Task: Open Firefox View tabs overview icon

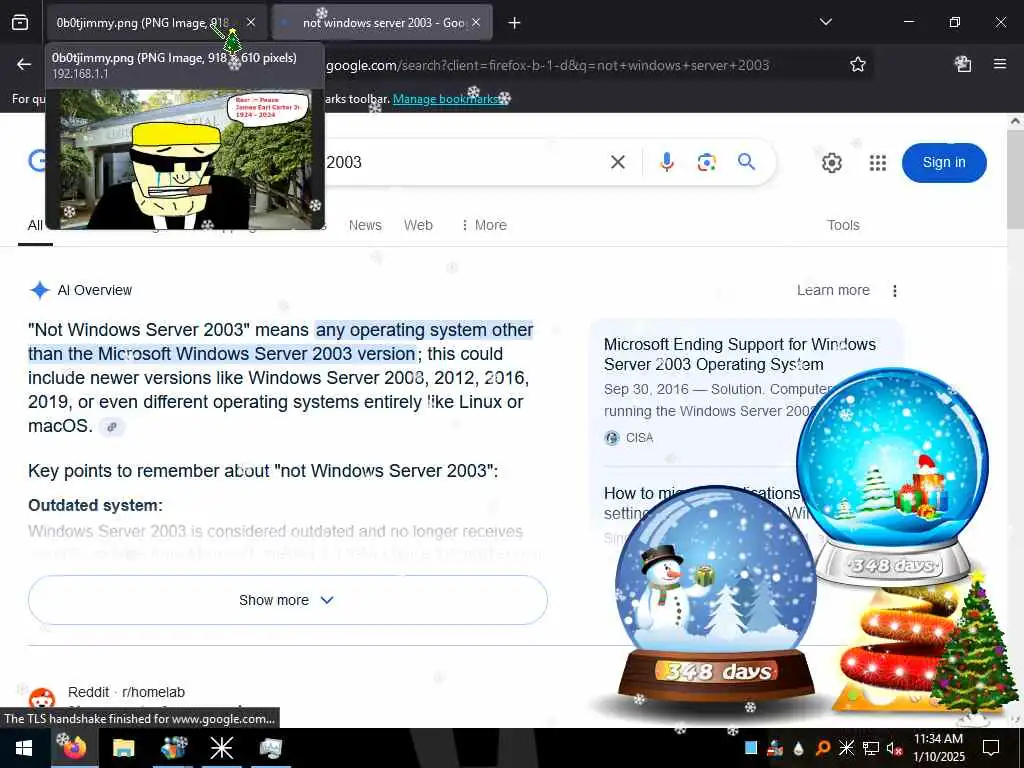Action: click(20, 23)
